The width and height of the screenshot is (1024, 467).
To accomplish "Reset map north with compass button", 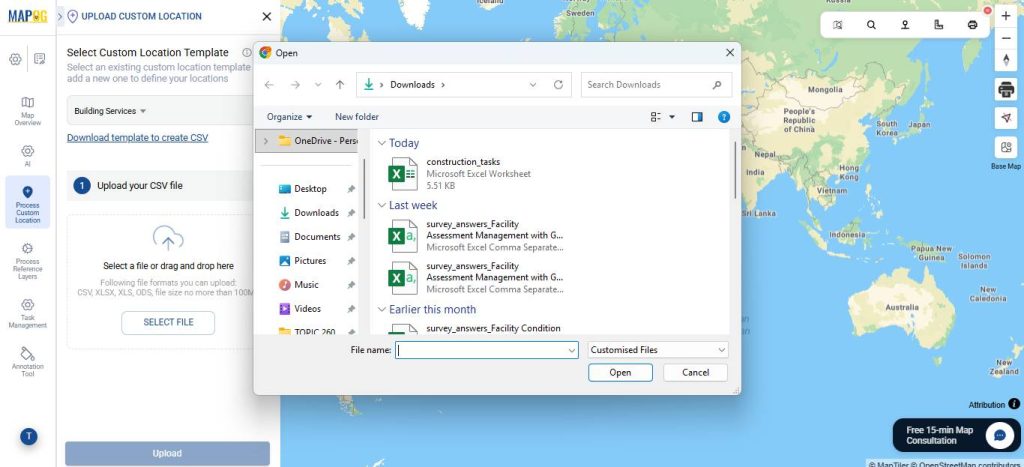I will (1006, 60).
